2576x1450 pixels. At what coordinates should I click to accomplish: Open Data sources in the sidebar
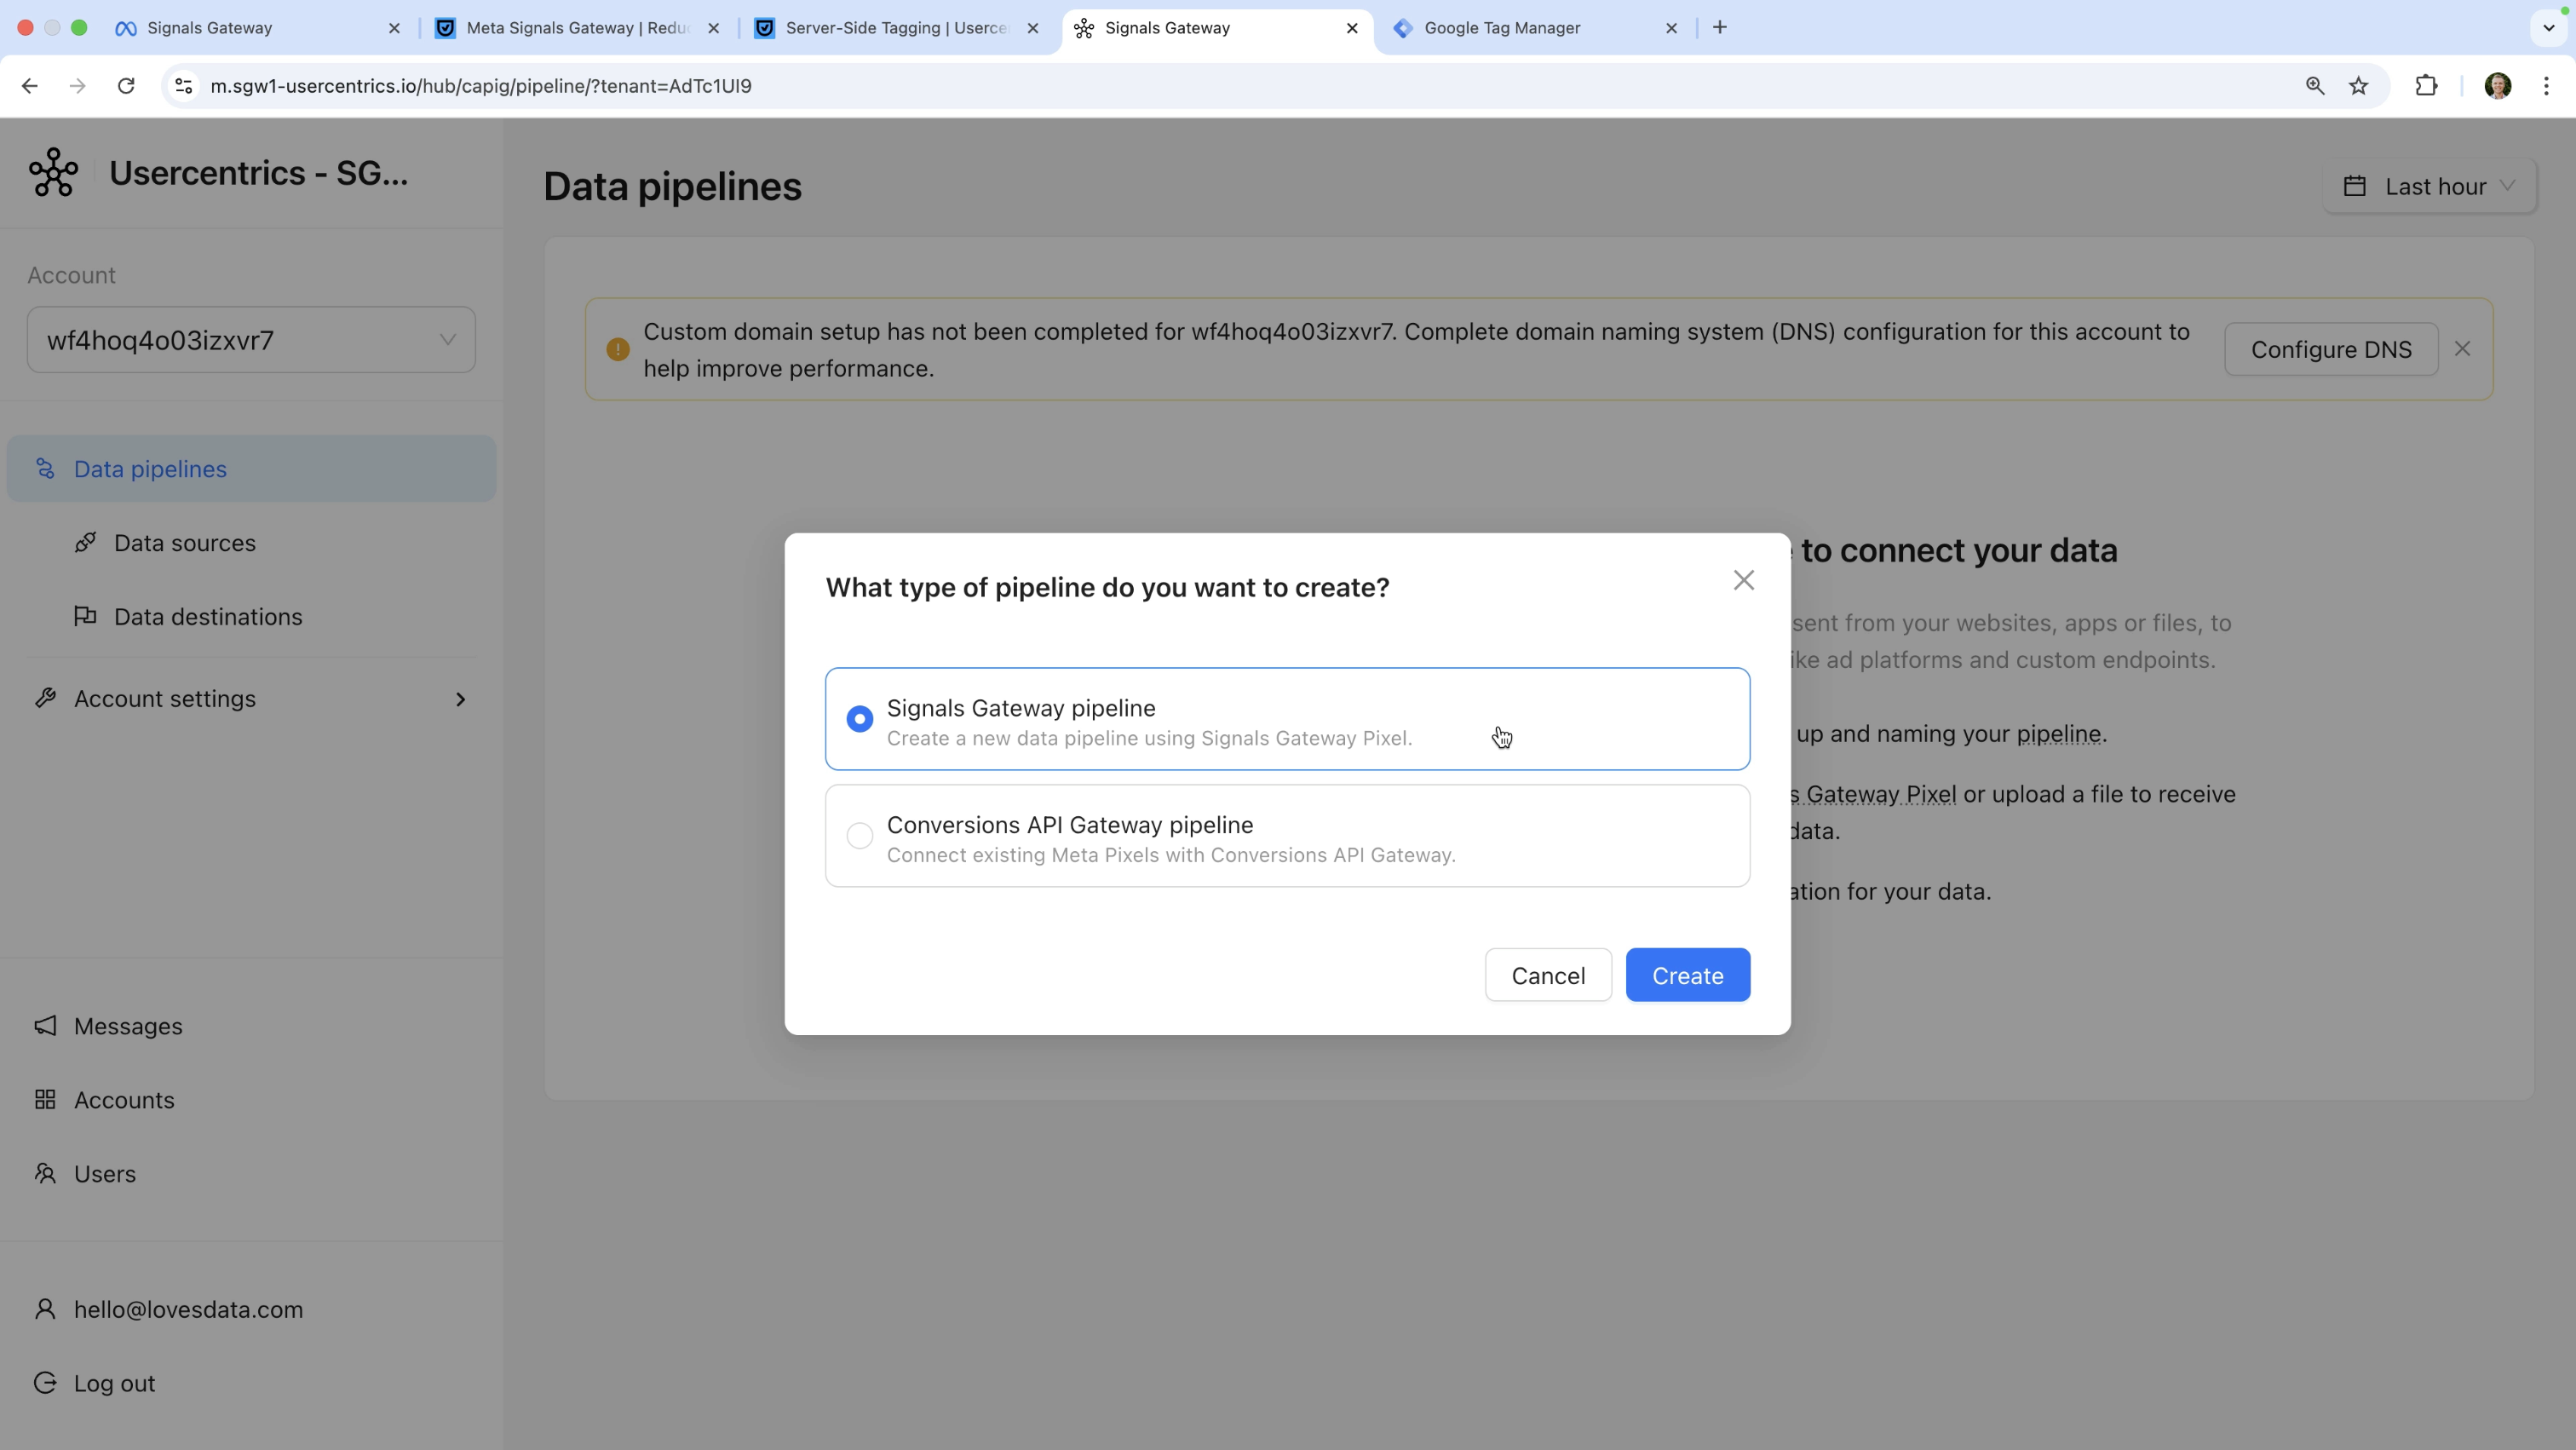[184, 543]
